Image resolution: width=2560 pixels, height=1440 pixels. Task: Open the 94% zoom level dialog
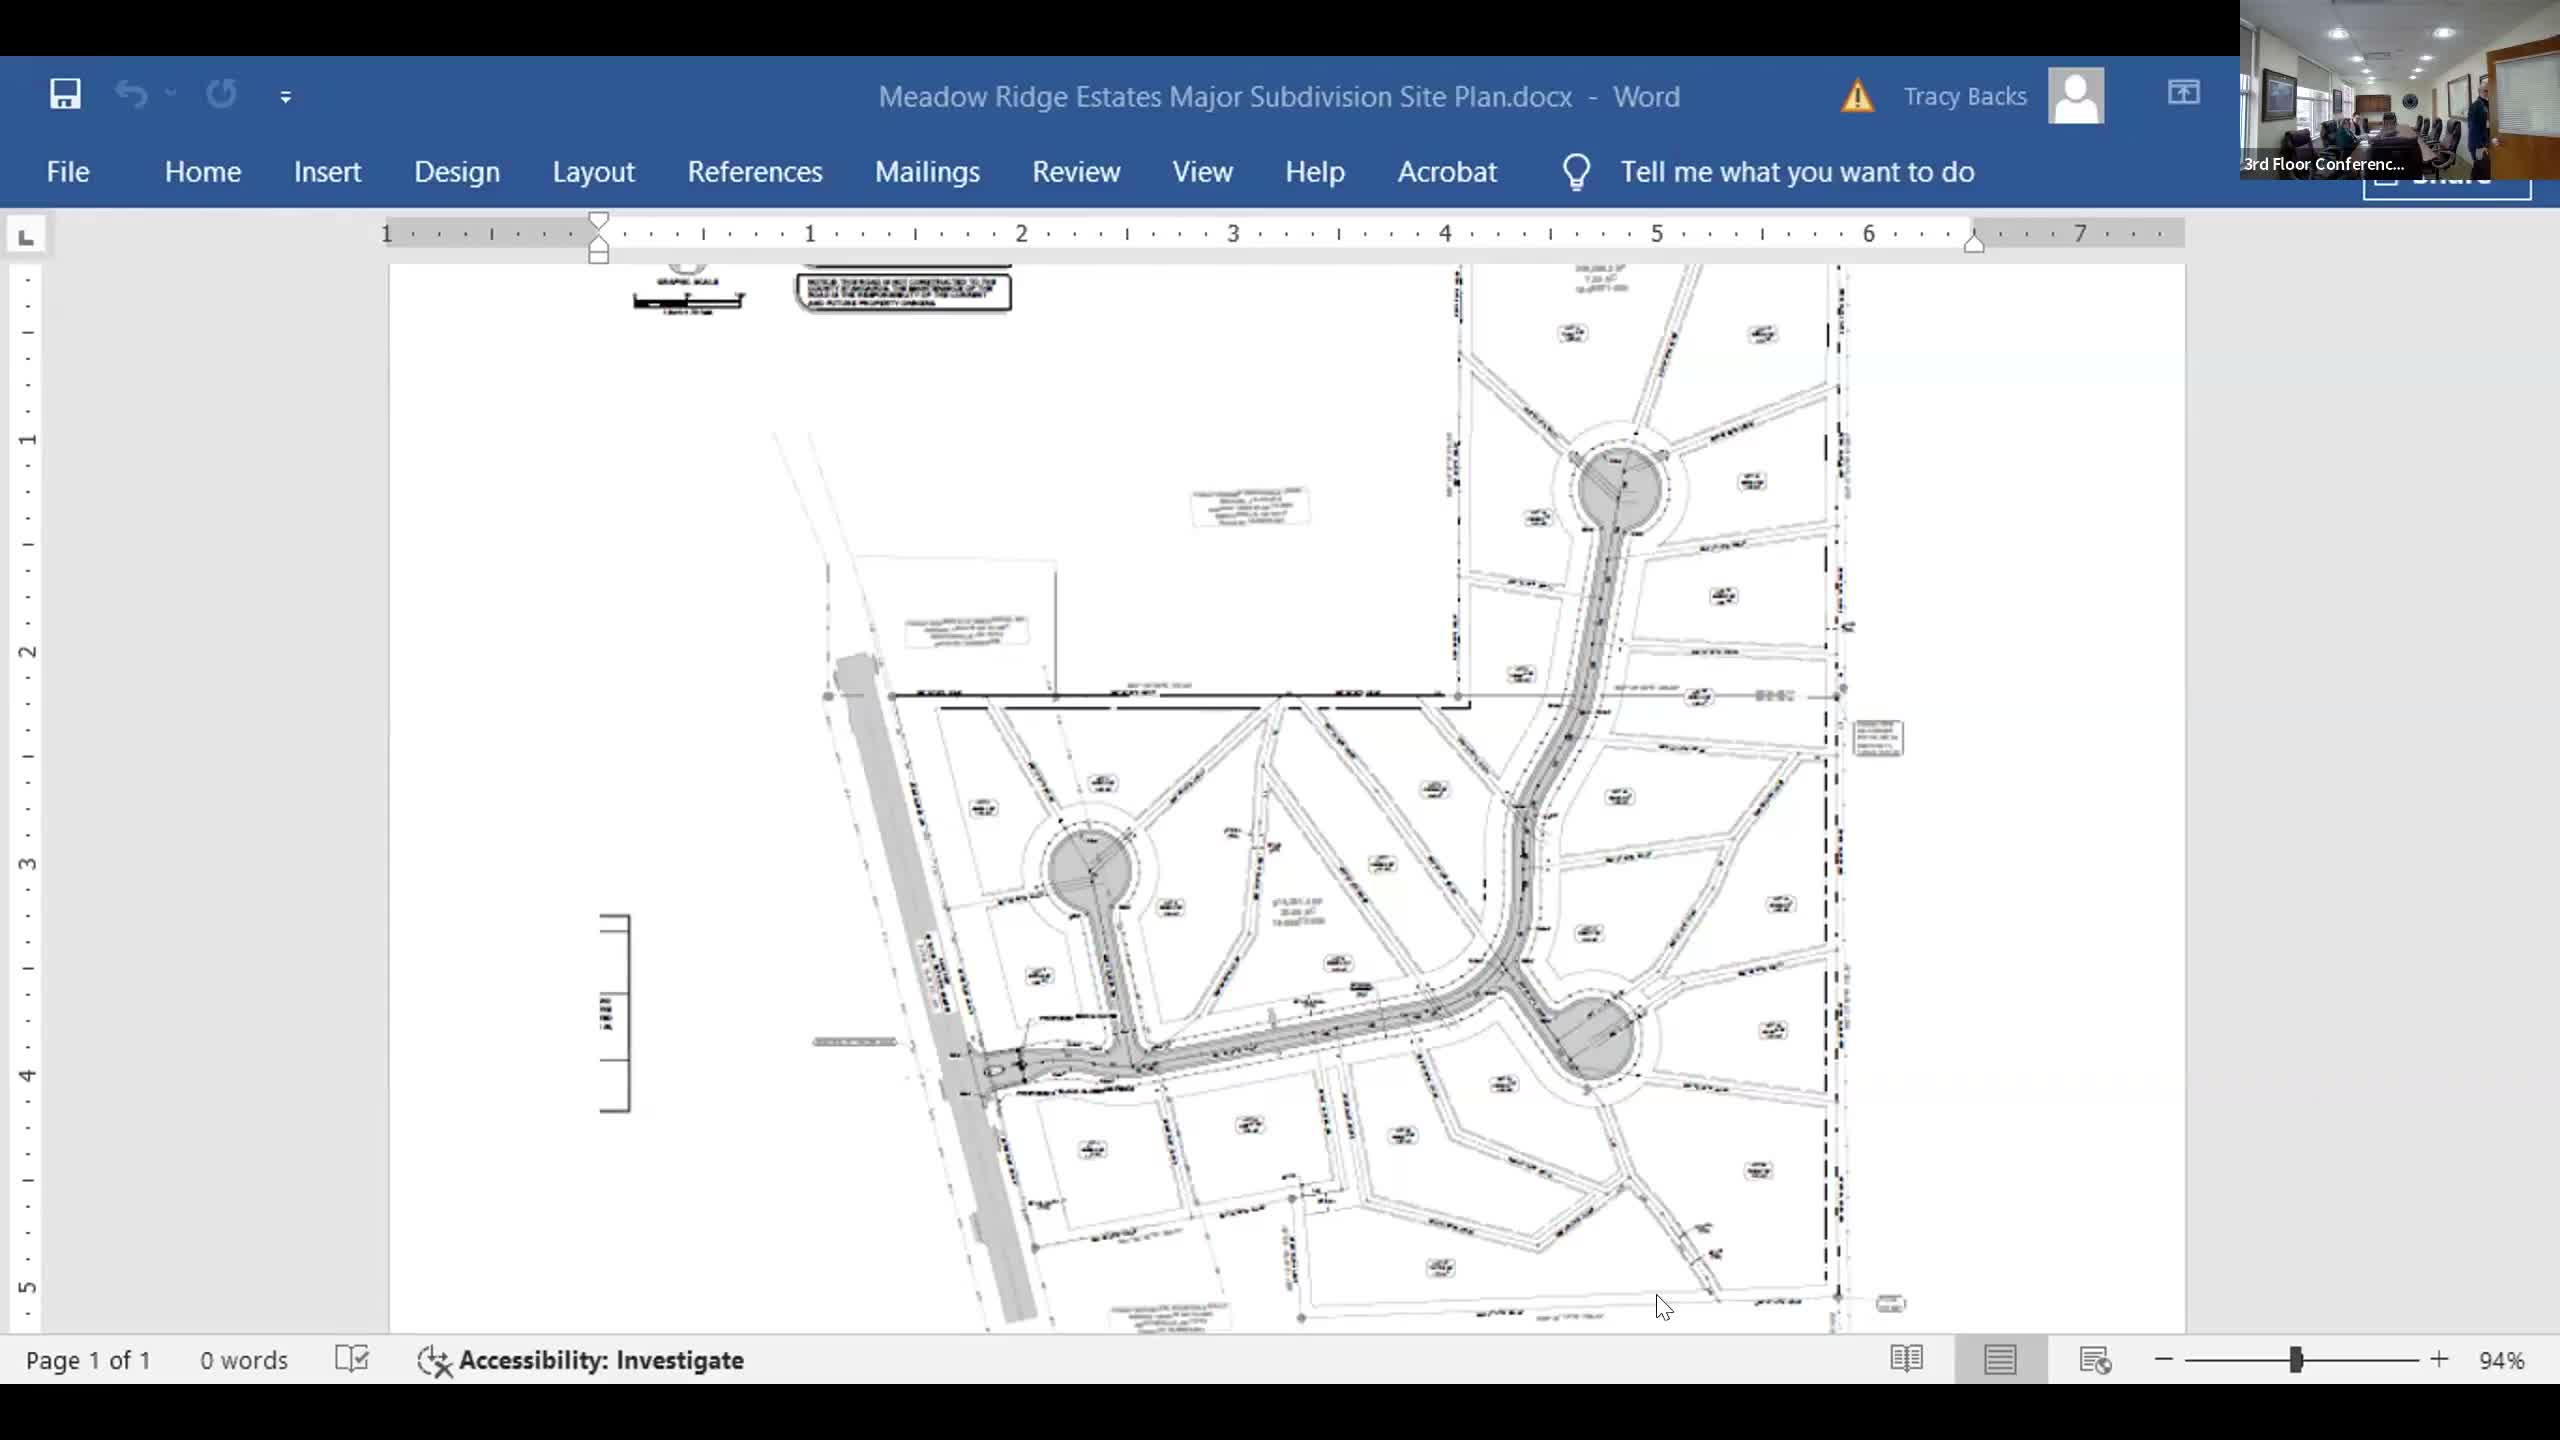(2501, 1360)
